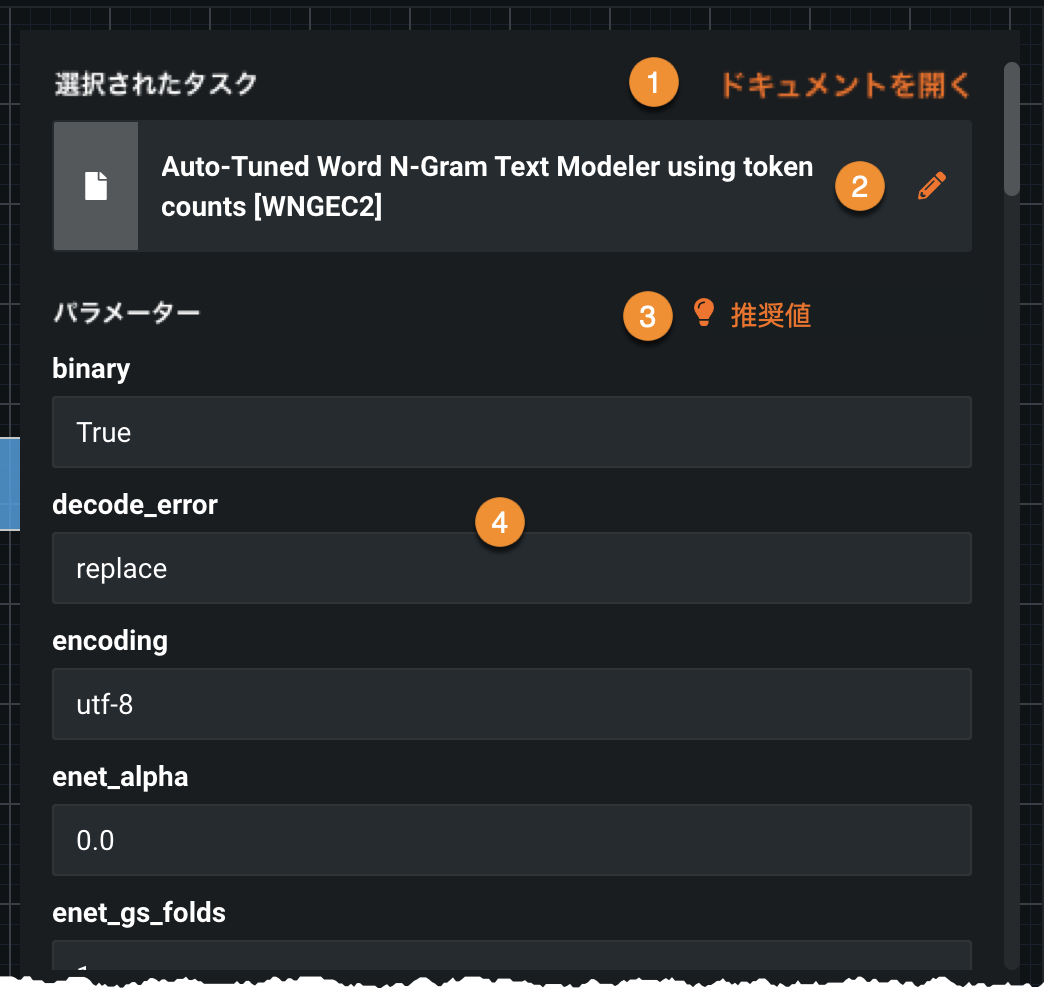This screenshot has height=988, width=1044.
Task: Click the orange badge numbered 3
Action: [x=647, y=316]
